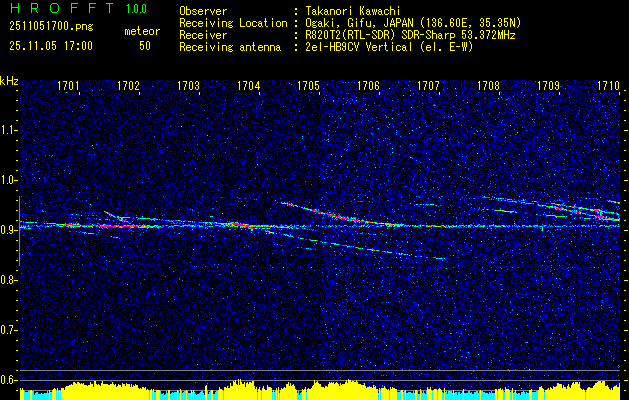Click the Receiving antenna label
Viewport: 629px width, 400px height.
tap(230, 47)
